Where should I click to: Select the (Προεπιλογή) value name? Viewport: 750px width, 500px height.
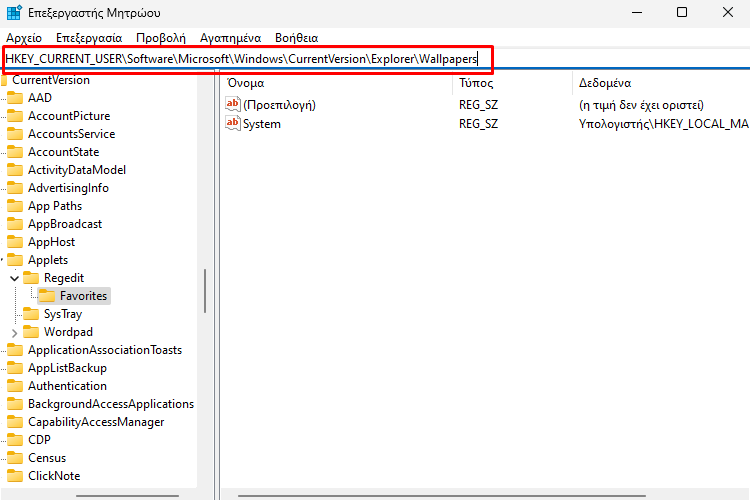(279, 105)
